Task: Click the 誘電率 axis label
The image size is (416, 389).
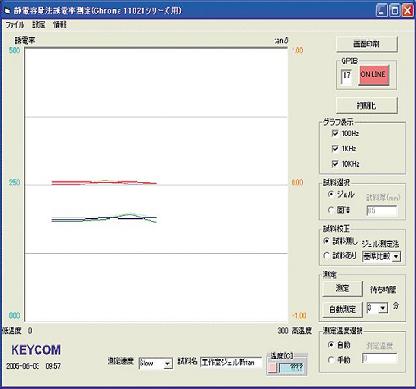Action: point(25,41)
